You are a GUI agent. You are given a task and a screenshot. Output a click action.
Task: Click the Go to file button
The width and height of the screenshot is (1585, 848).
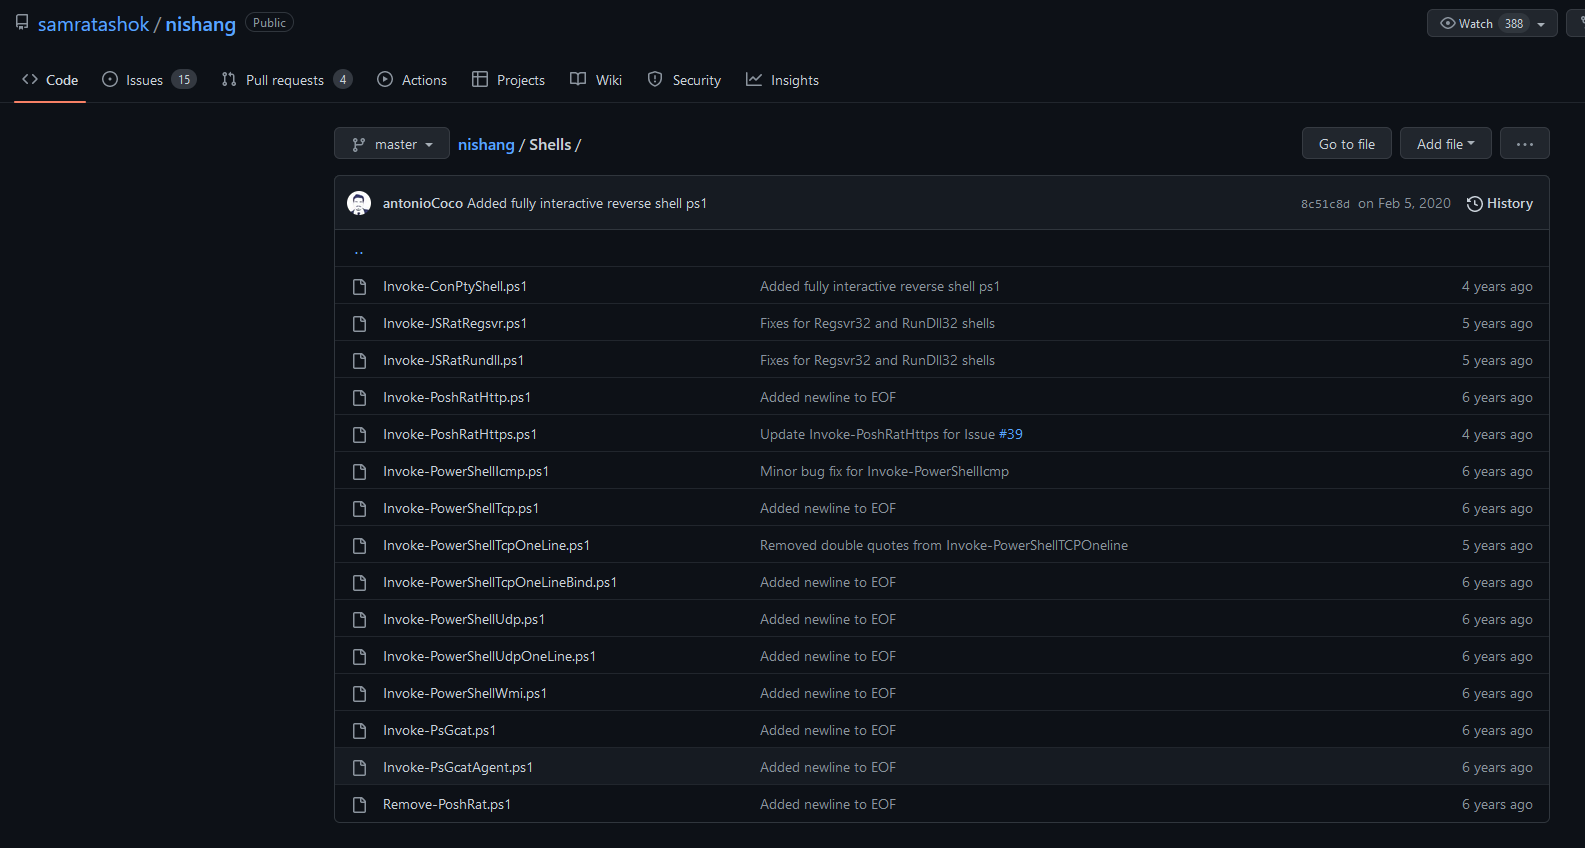pyautogui.click(x=1346, y=144)
